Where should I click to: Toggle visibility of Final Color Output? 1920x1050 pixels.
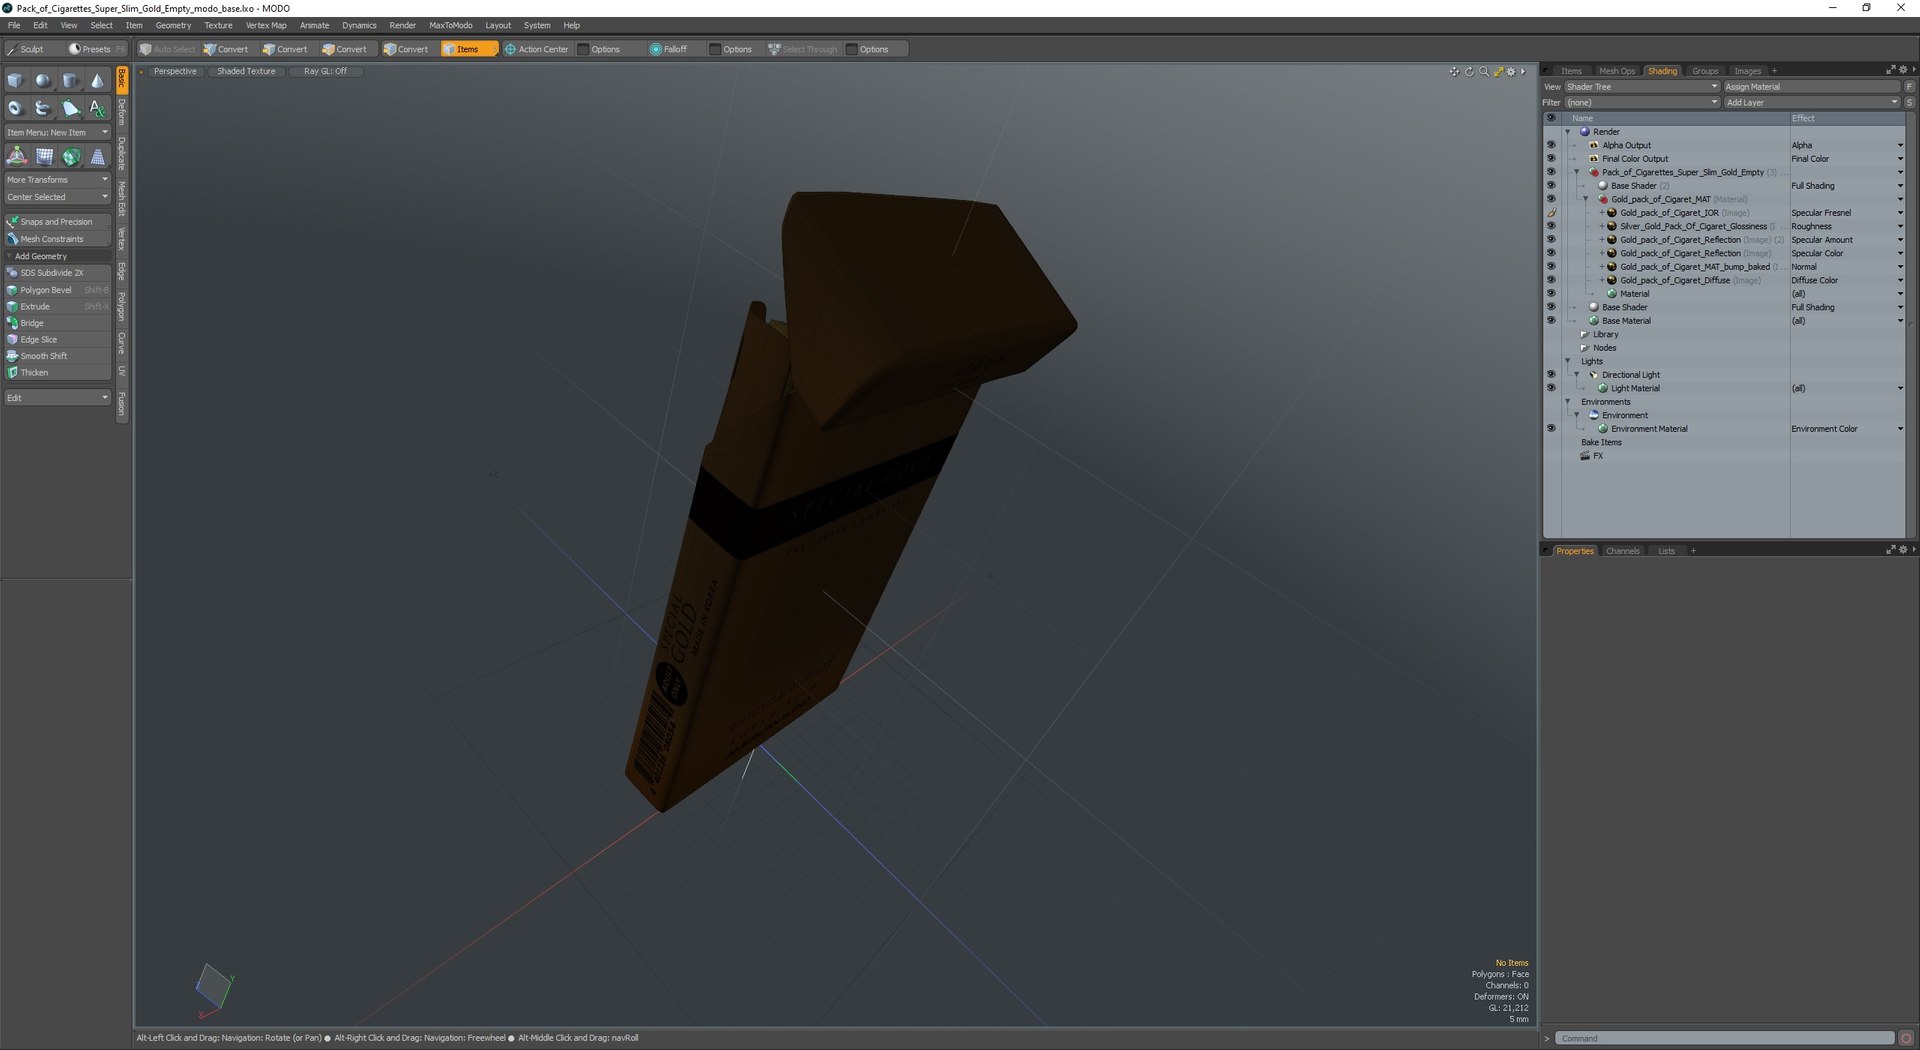(1551, 159)
